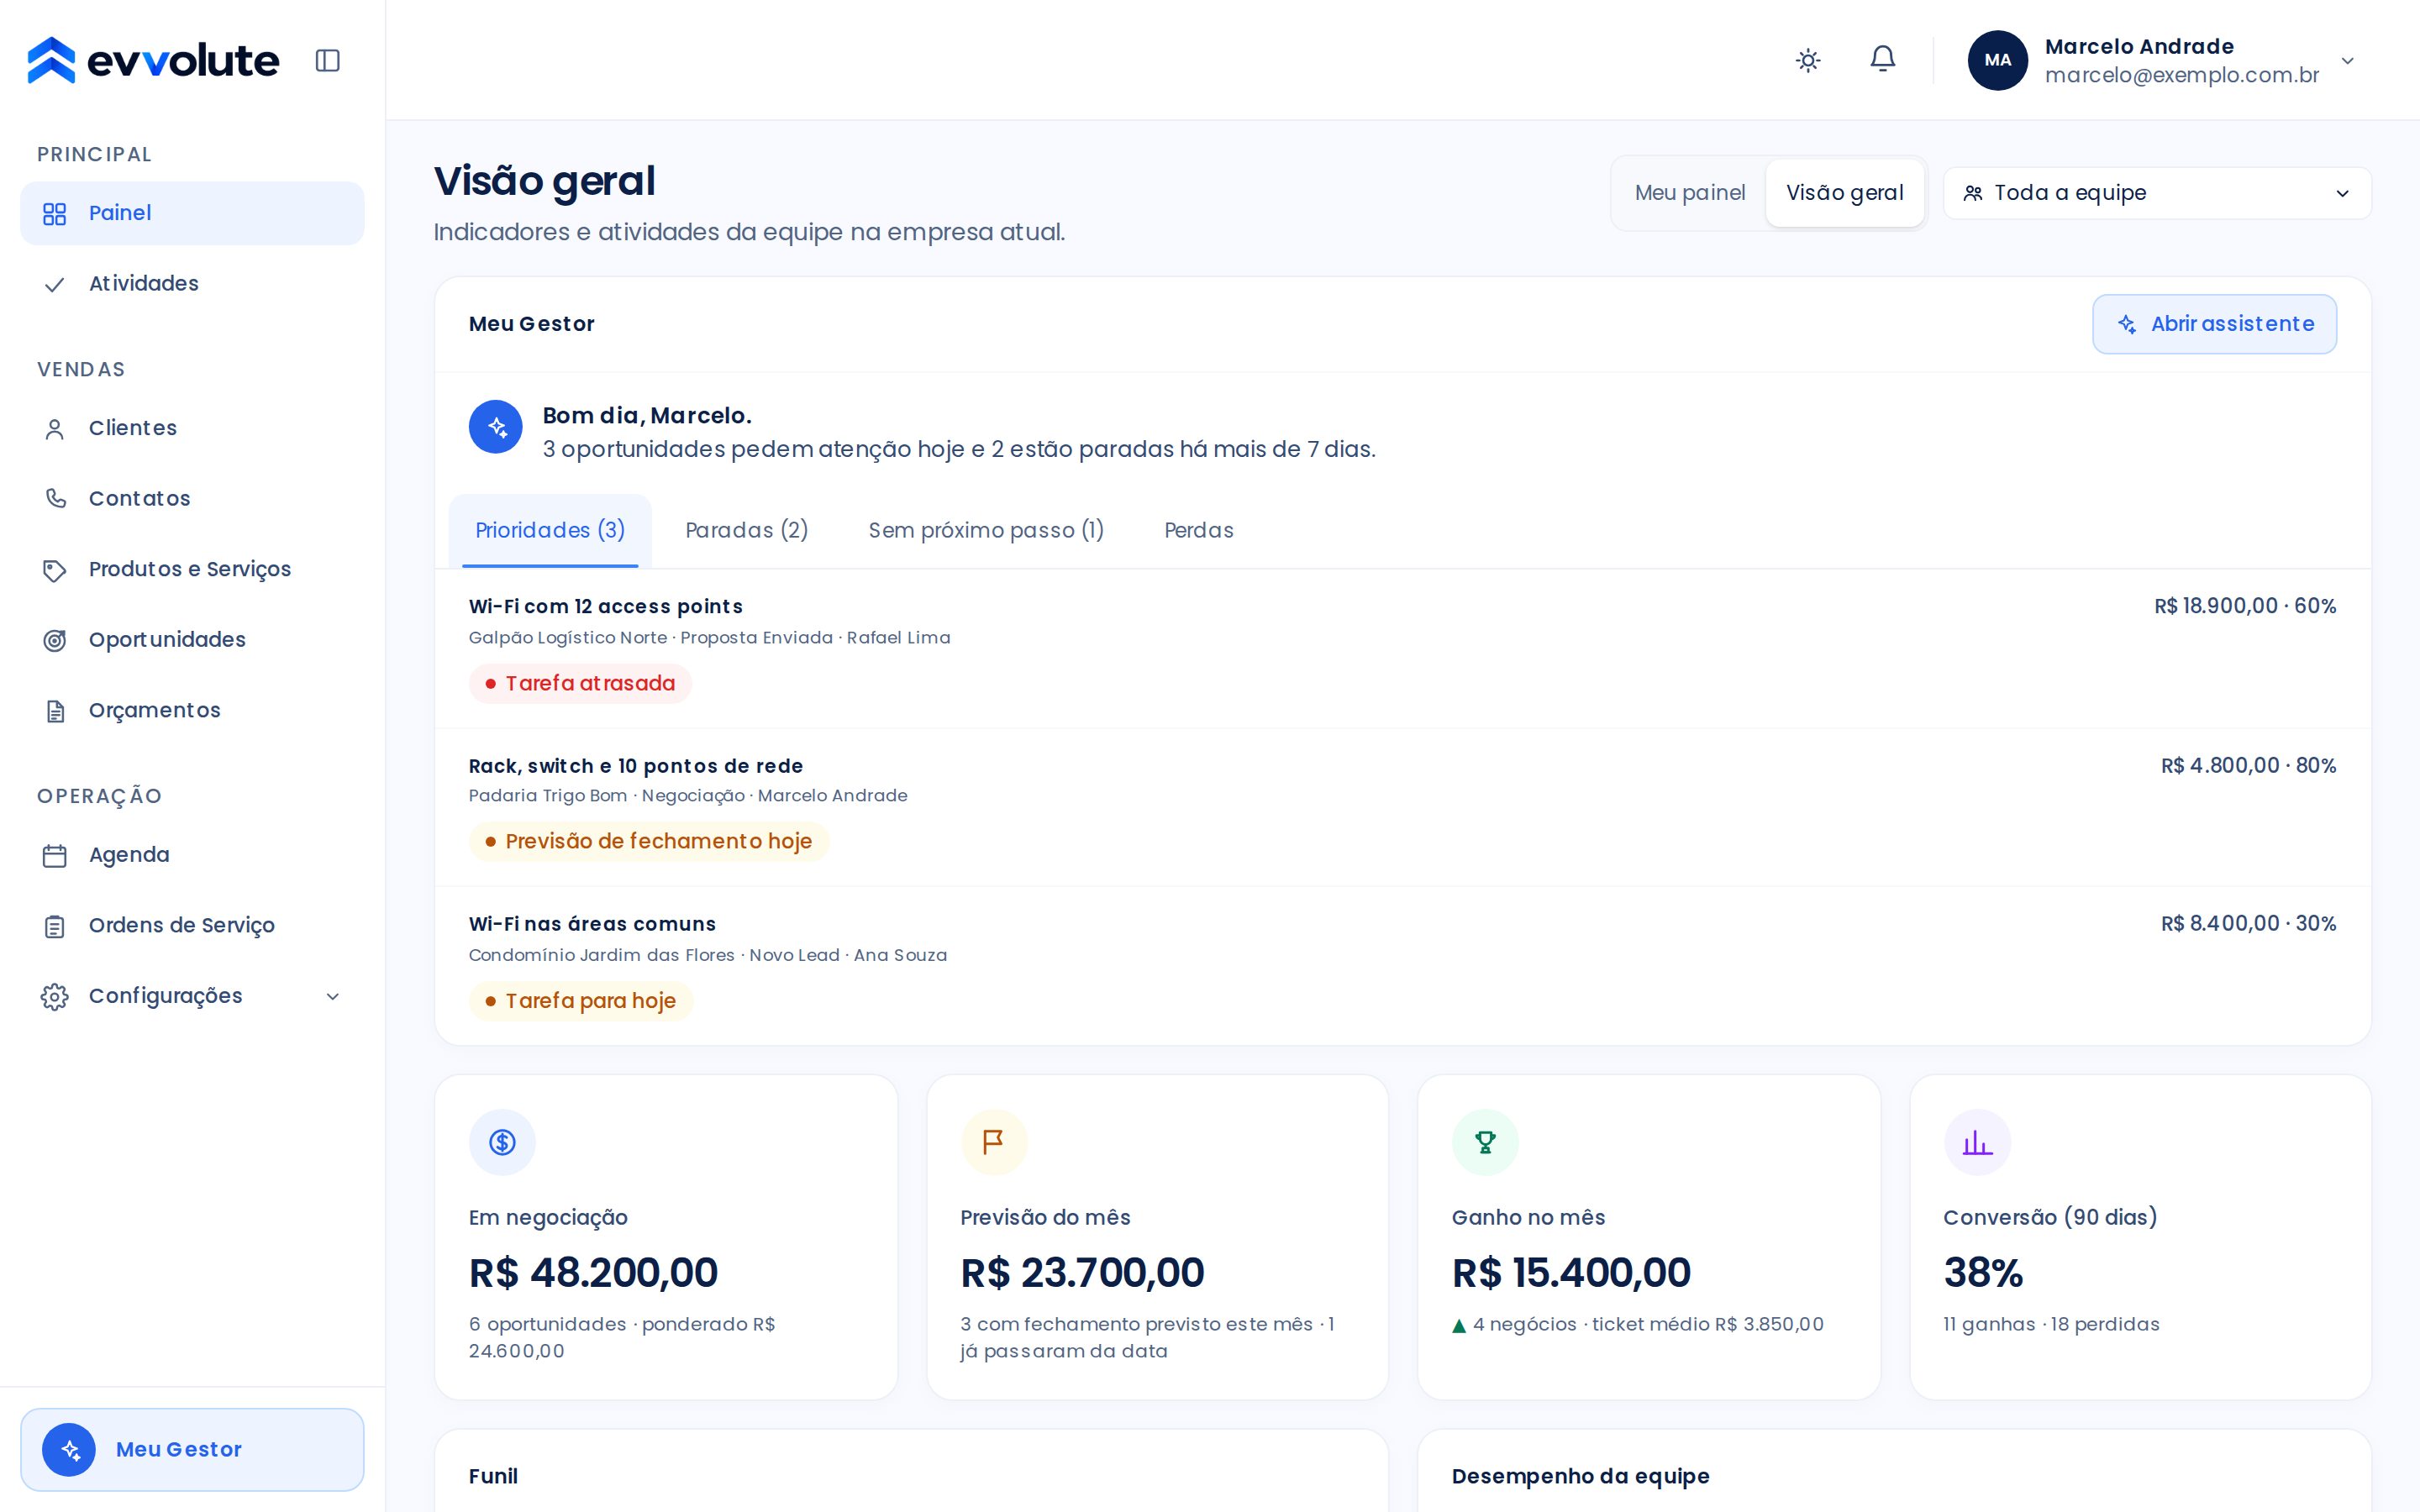Click the blue sparkle assistant icon beside greeting

(x=496, y=427)
